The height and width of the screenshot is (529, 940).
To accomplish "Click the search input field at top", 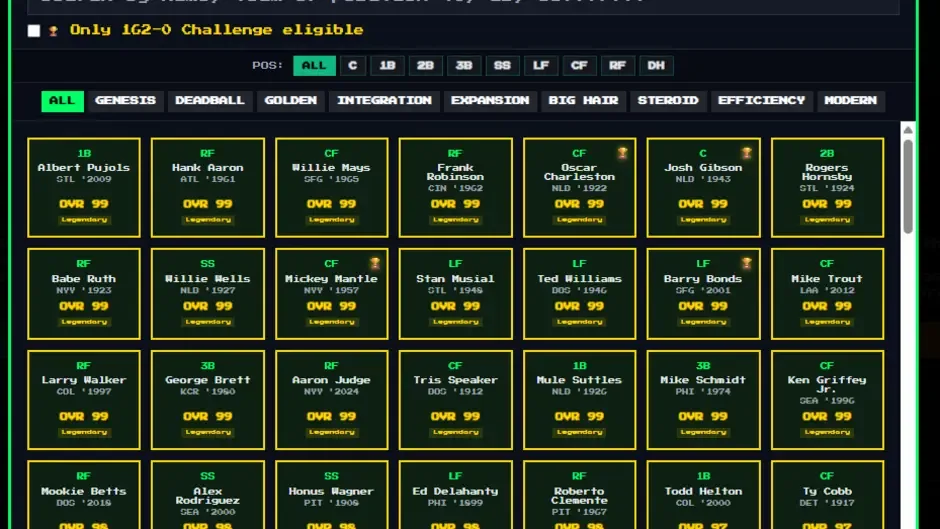I will [x=463, y=5].
